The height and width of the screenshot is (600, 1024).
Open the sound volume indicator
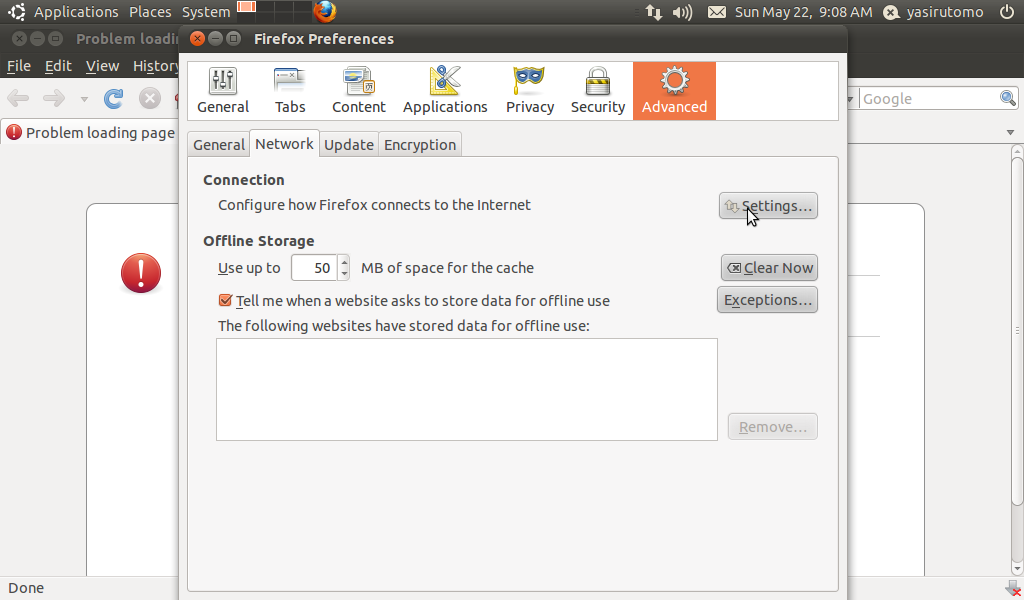682,12
